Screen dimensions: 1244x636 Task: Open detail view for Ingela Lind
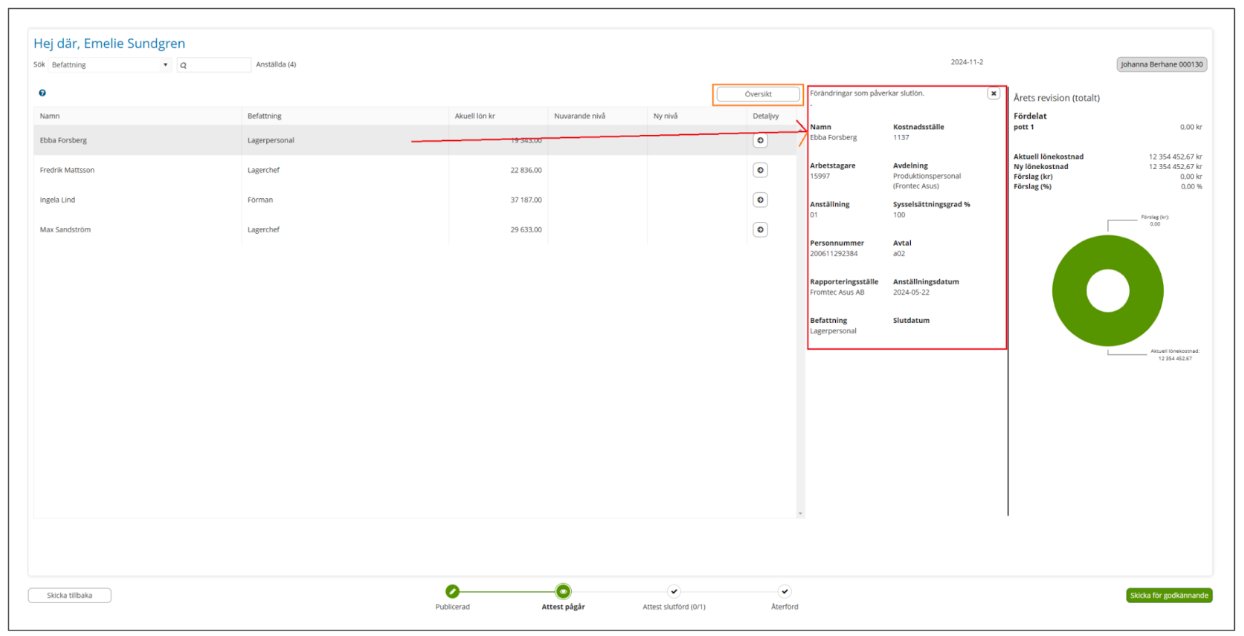pos(760,201)
